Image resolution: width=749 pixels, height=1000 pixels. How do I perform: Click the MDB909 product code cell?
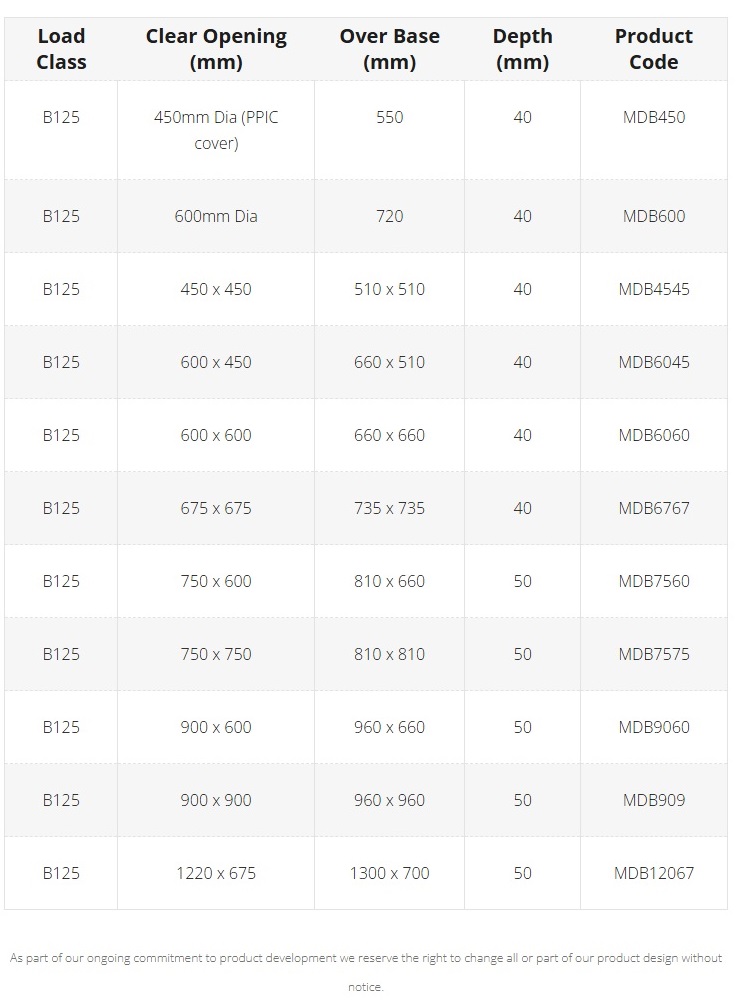(x=654, y=800)
